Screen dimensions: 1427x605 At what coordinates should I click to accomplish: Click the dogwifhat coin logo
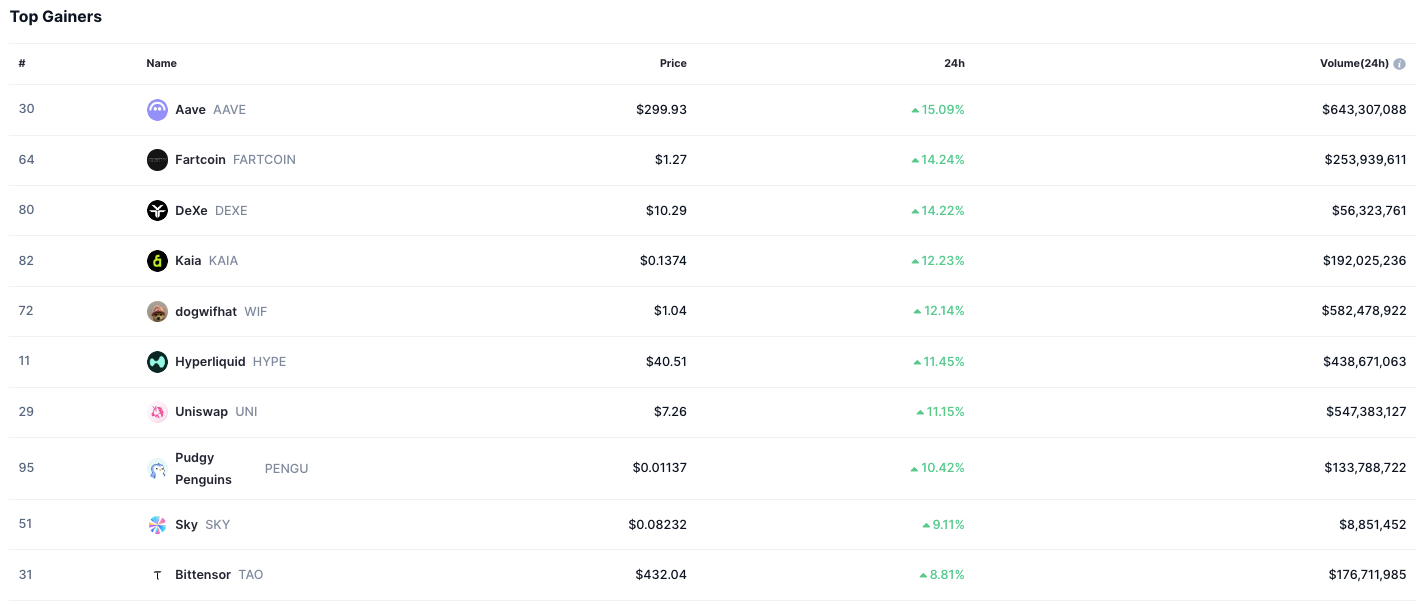[x=157, y=311]
